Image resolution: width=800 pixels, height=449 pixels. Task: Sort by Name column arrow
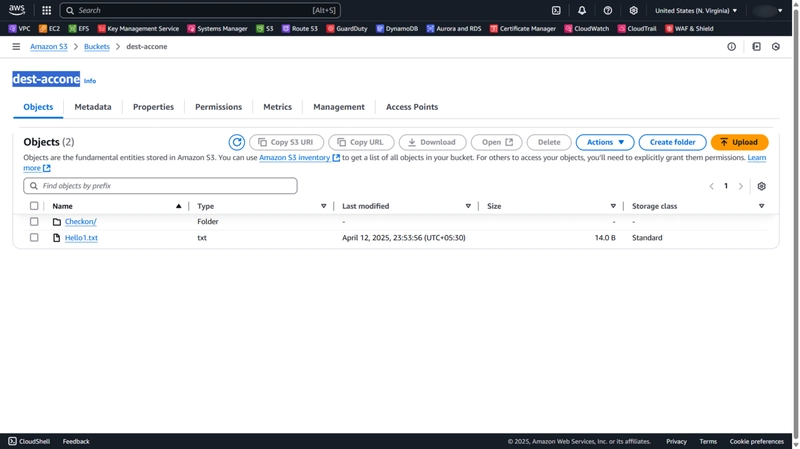179,206
